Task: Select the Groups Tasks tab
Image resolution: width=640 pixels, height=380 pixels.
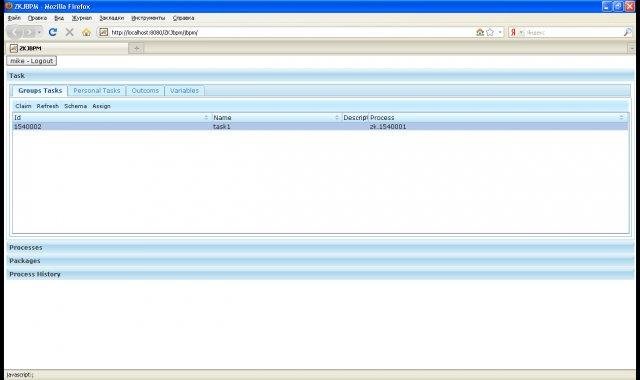Action: 40,91
